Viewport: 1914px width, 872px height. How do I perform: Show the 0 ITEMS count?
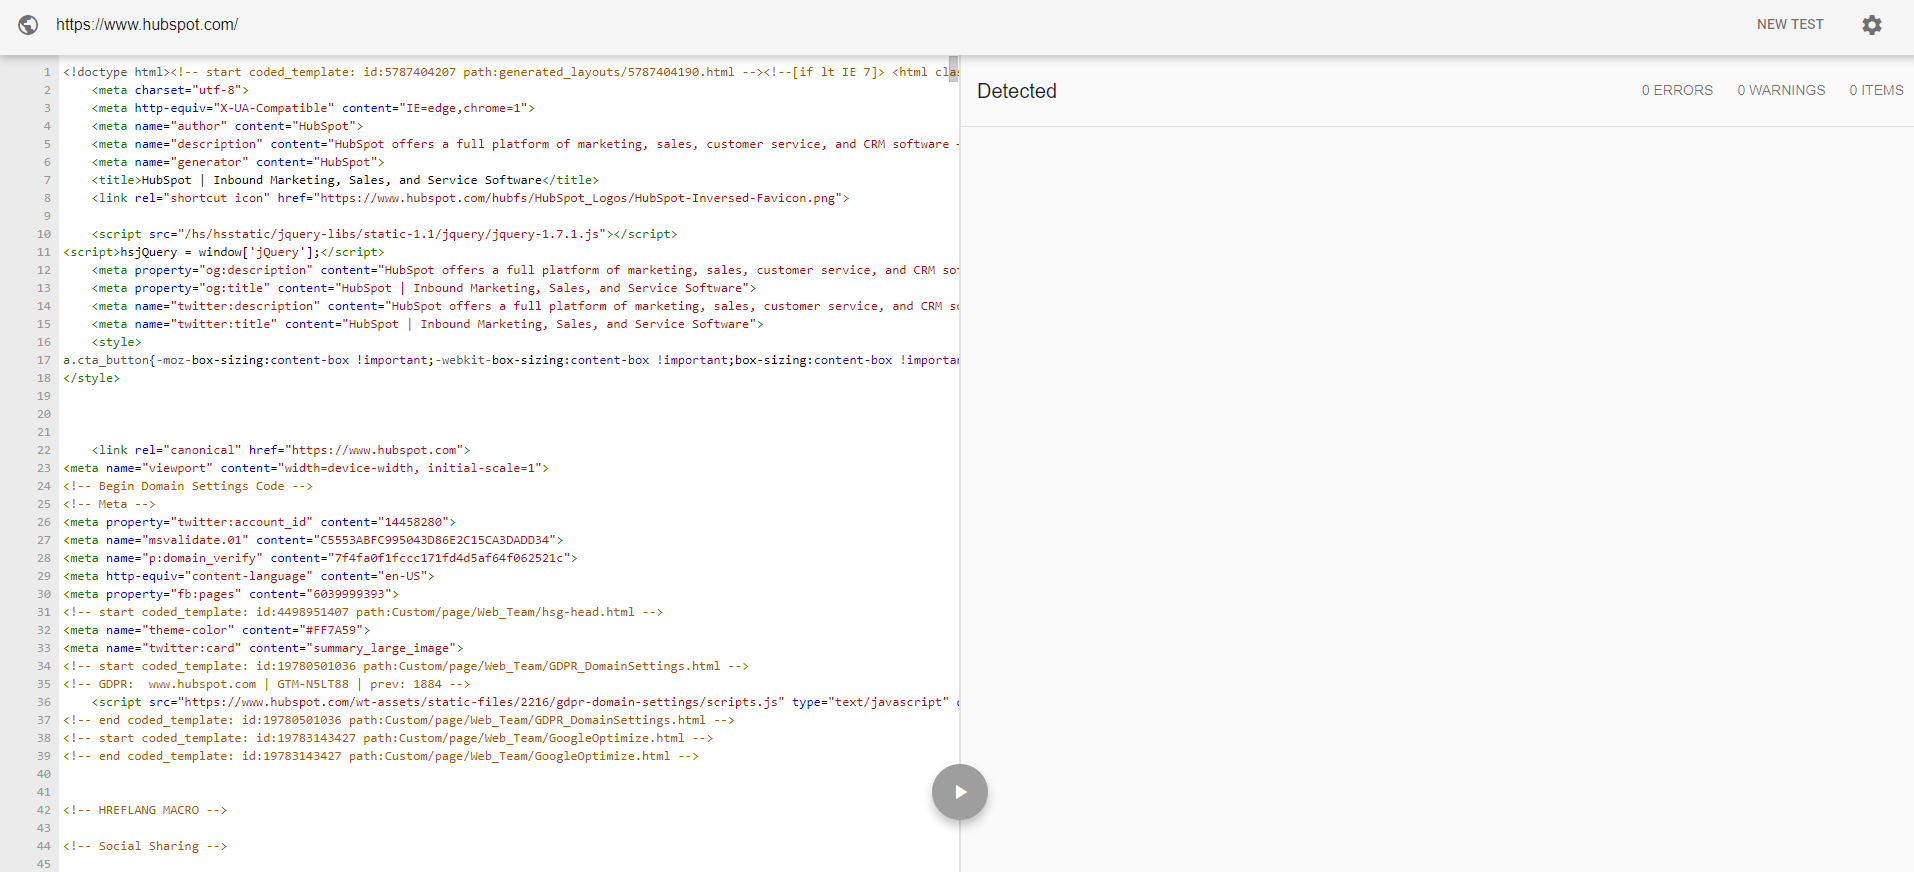pyautogui.click(x=1876, y=90)
